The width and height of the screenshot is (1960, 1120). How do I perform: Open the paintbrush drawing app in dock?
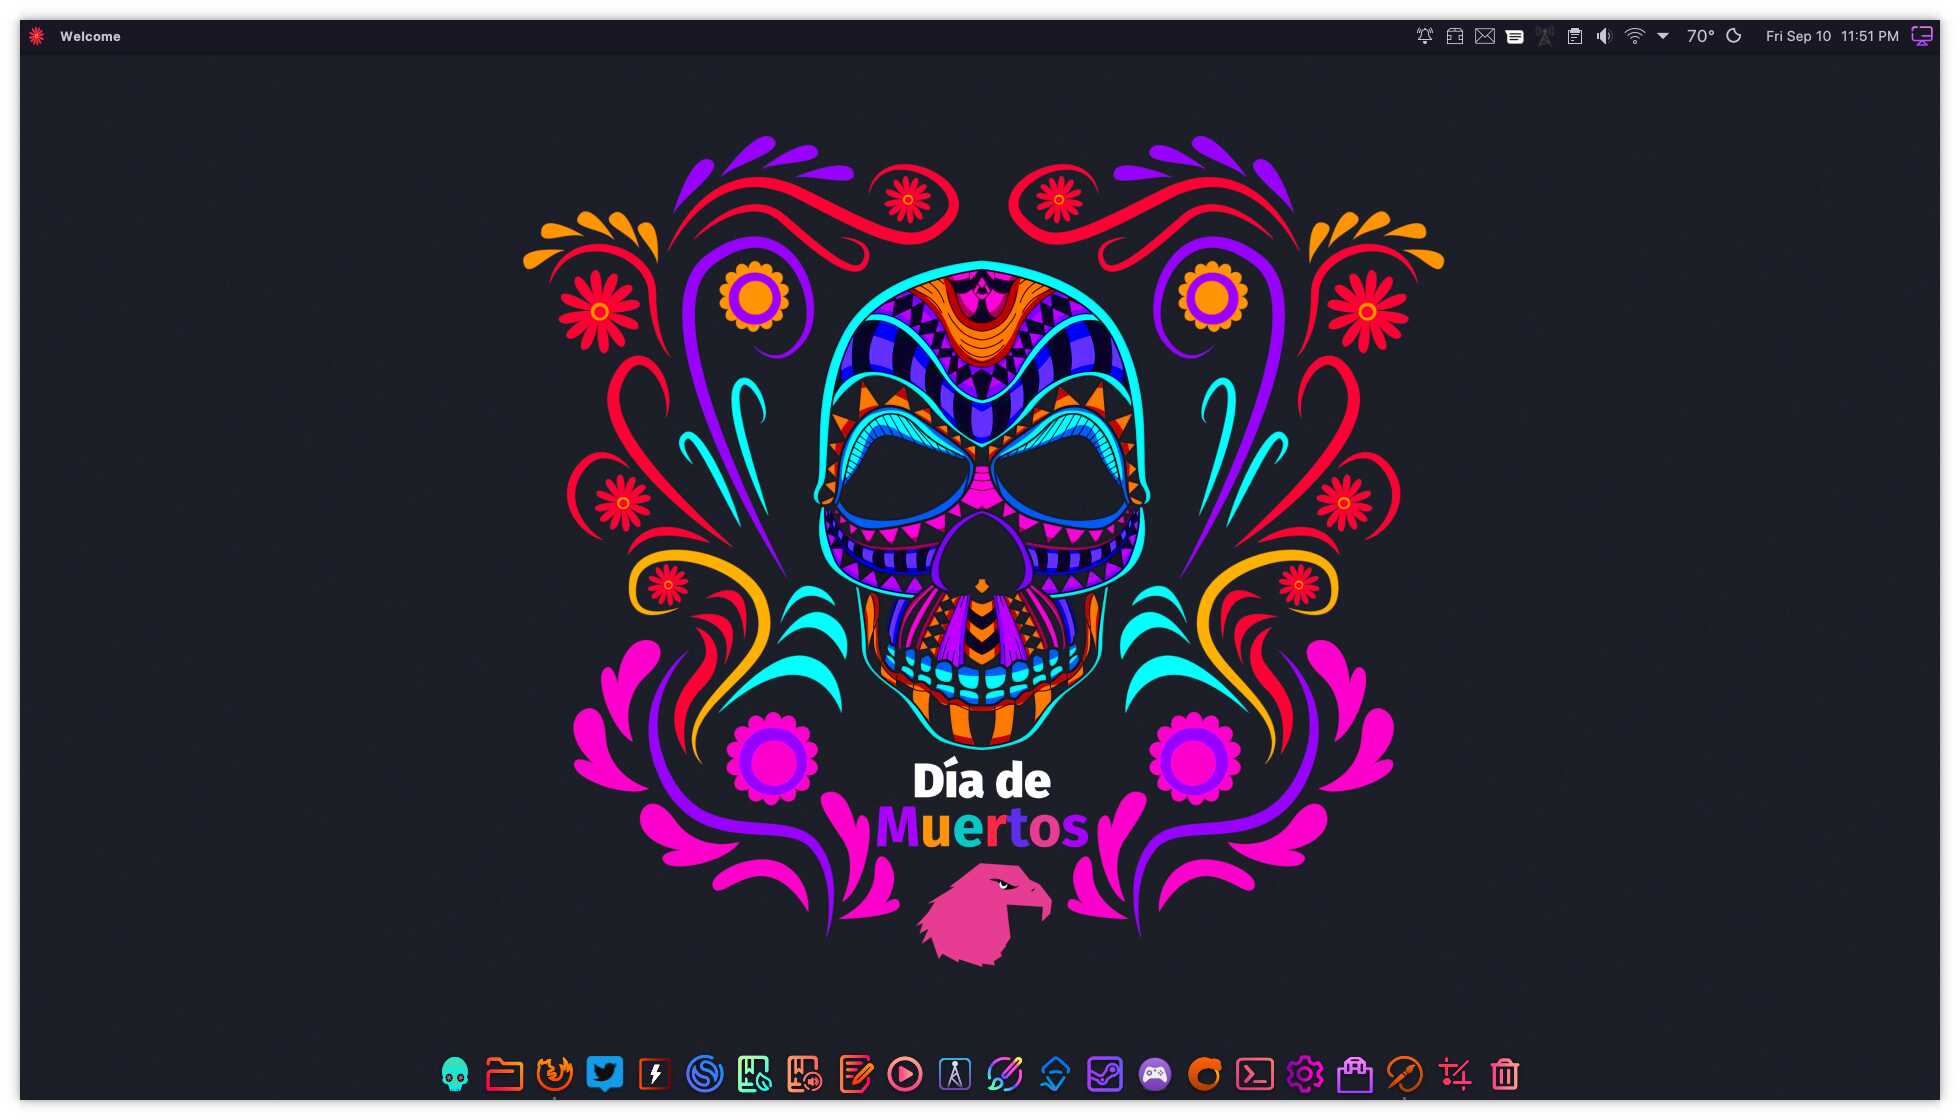(1005, 1074)
